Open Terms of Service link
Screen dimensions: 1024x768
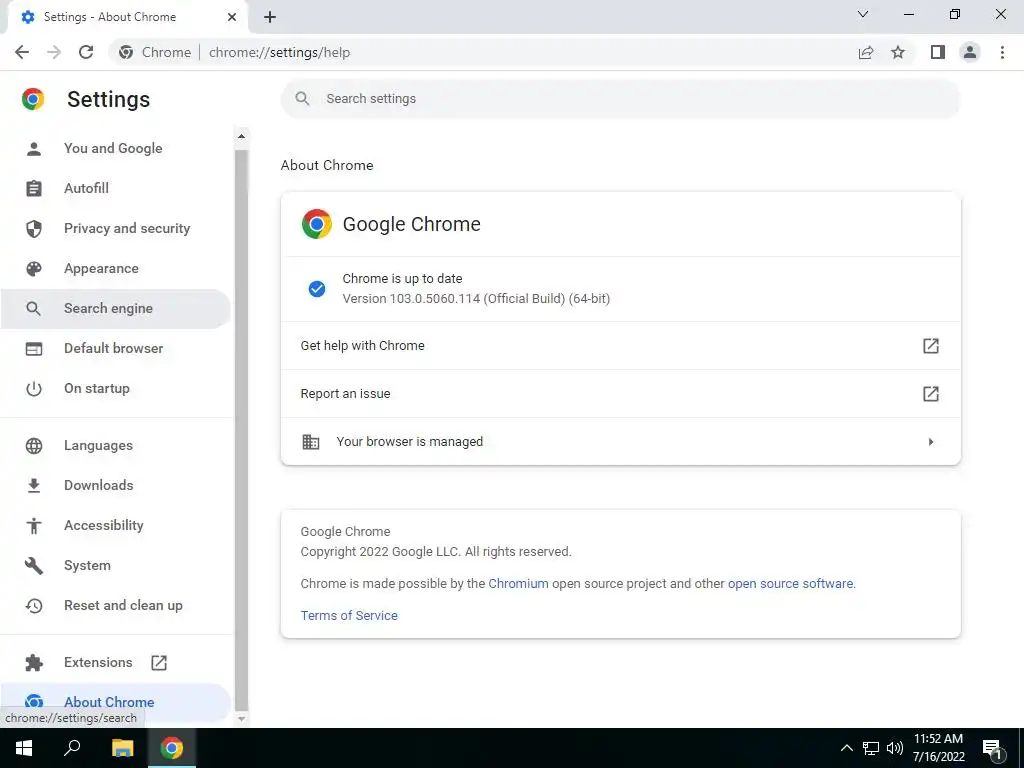point(349,615)
